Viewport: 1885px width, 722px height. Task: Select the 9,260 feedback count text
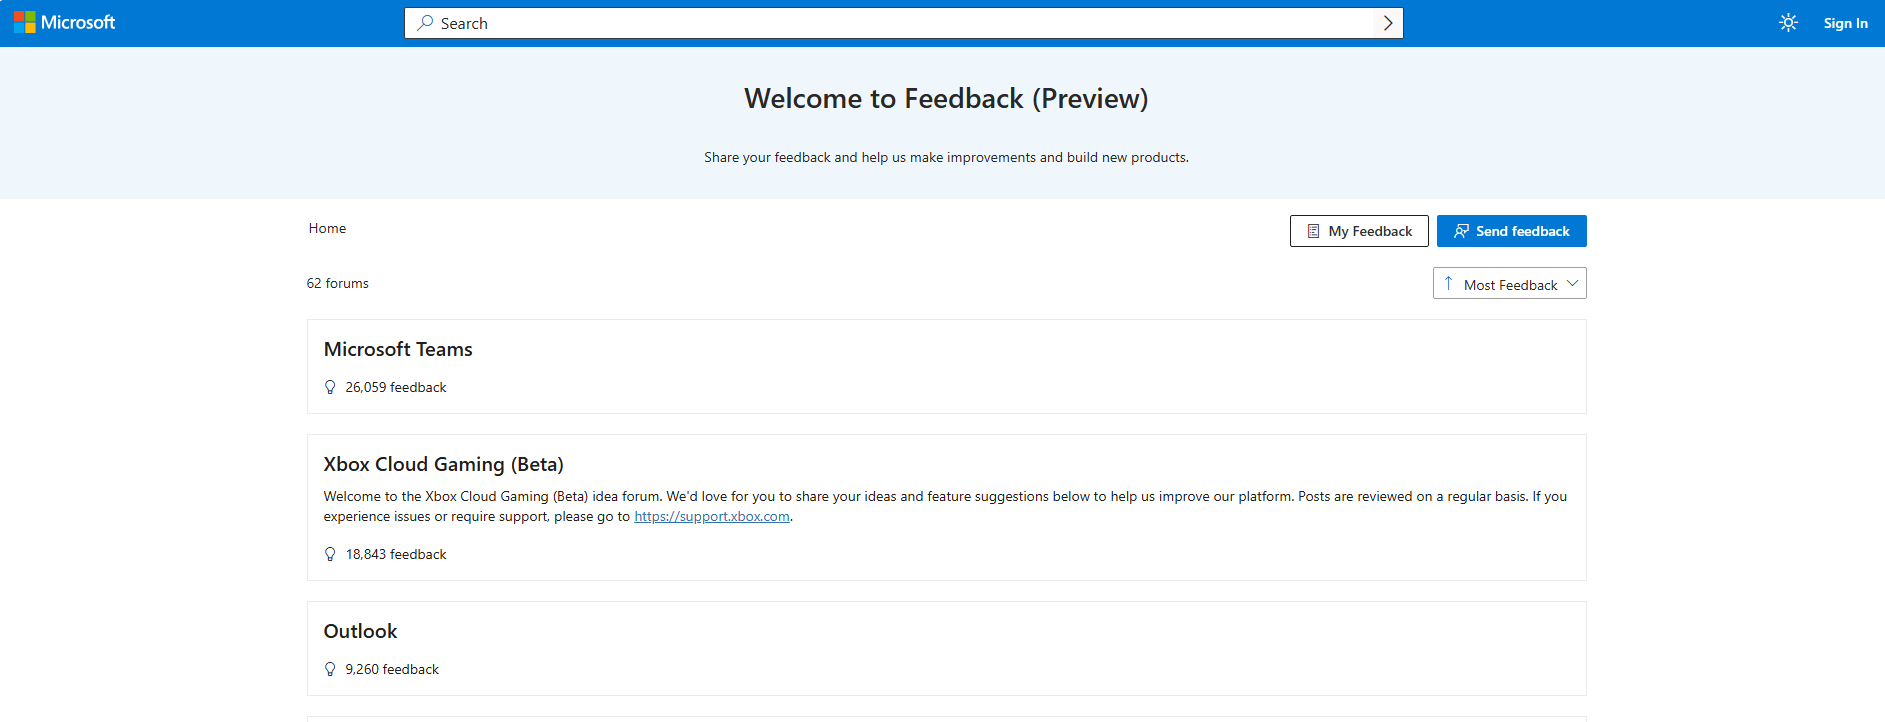point(392,669)
